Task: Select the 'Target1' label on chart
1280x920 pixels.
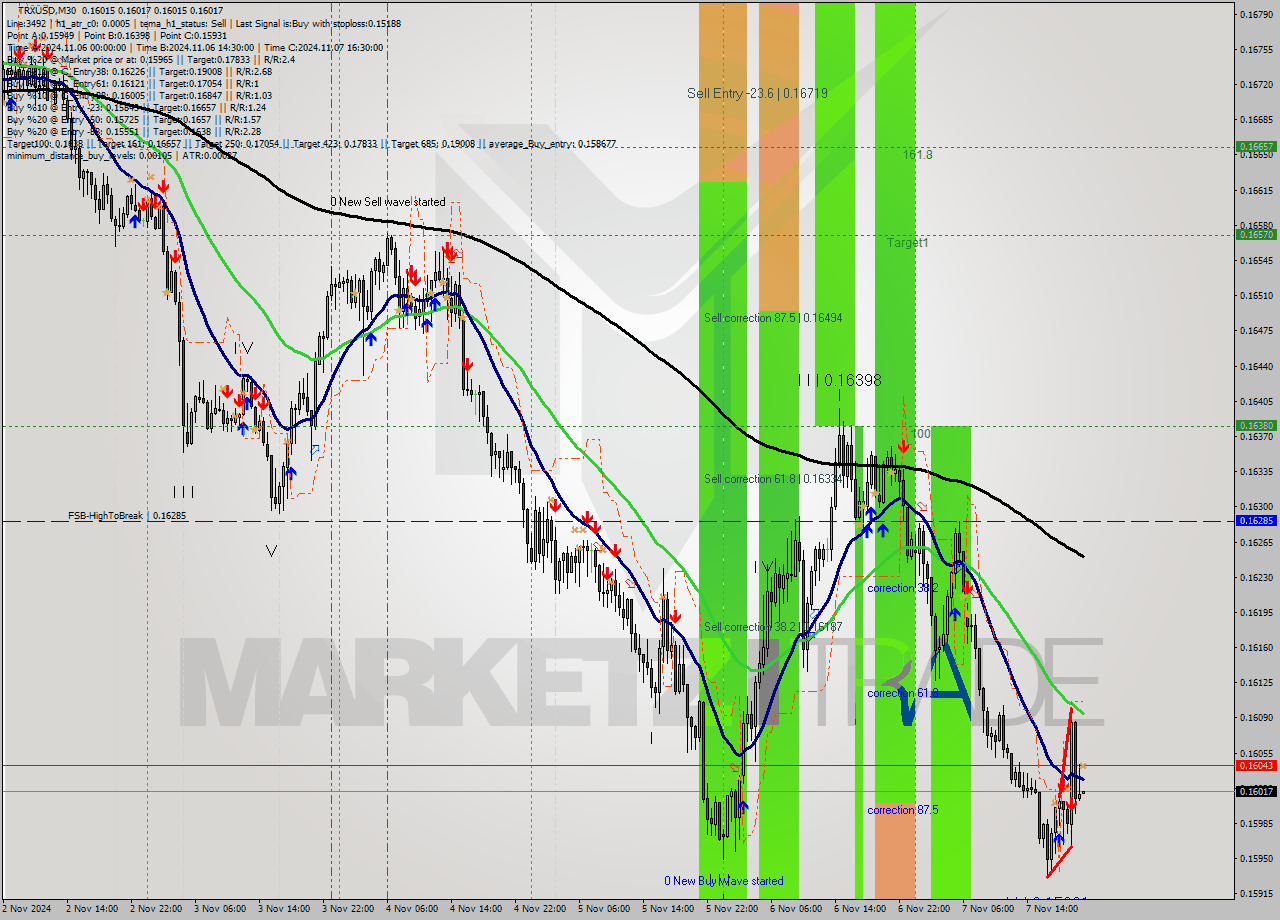Action: 907,243
